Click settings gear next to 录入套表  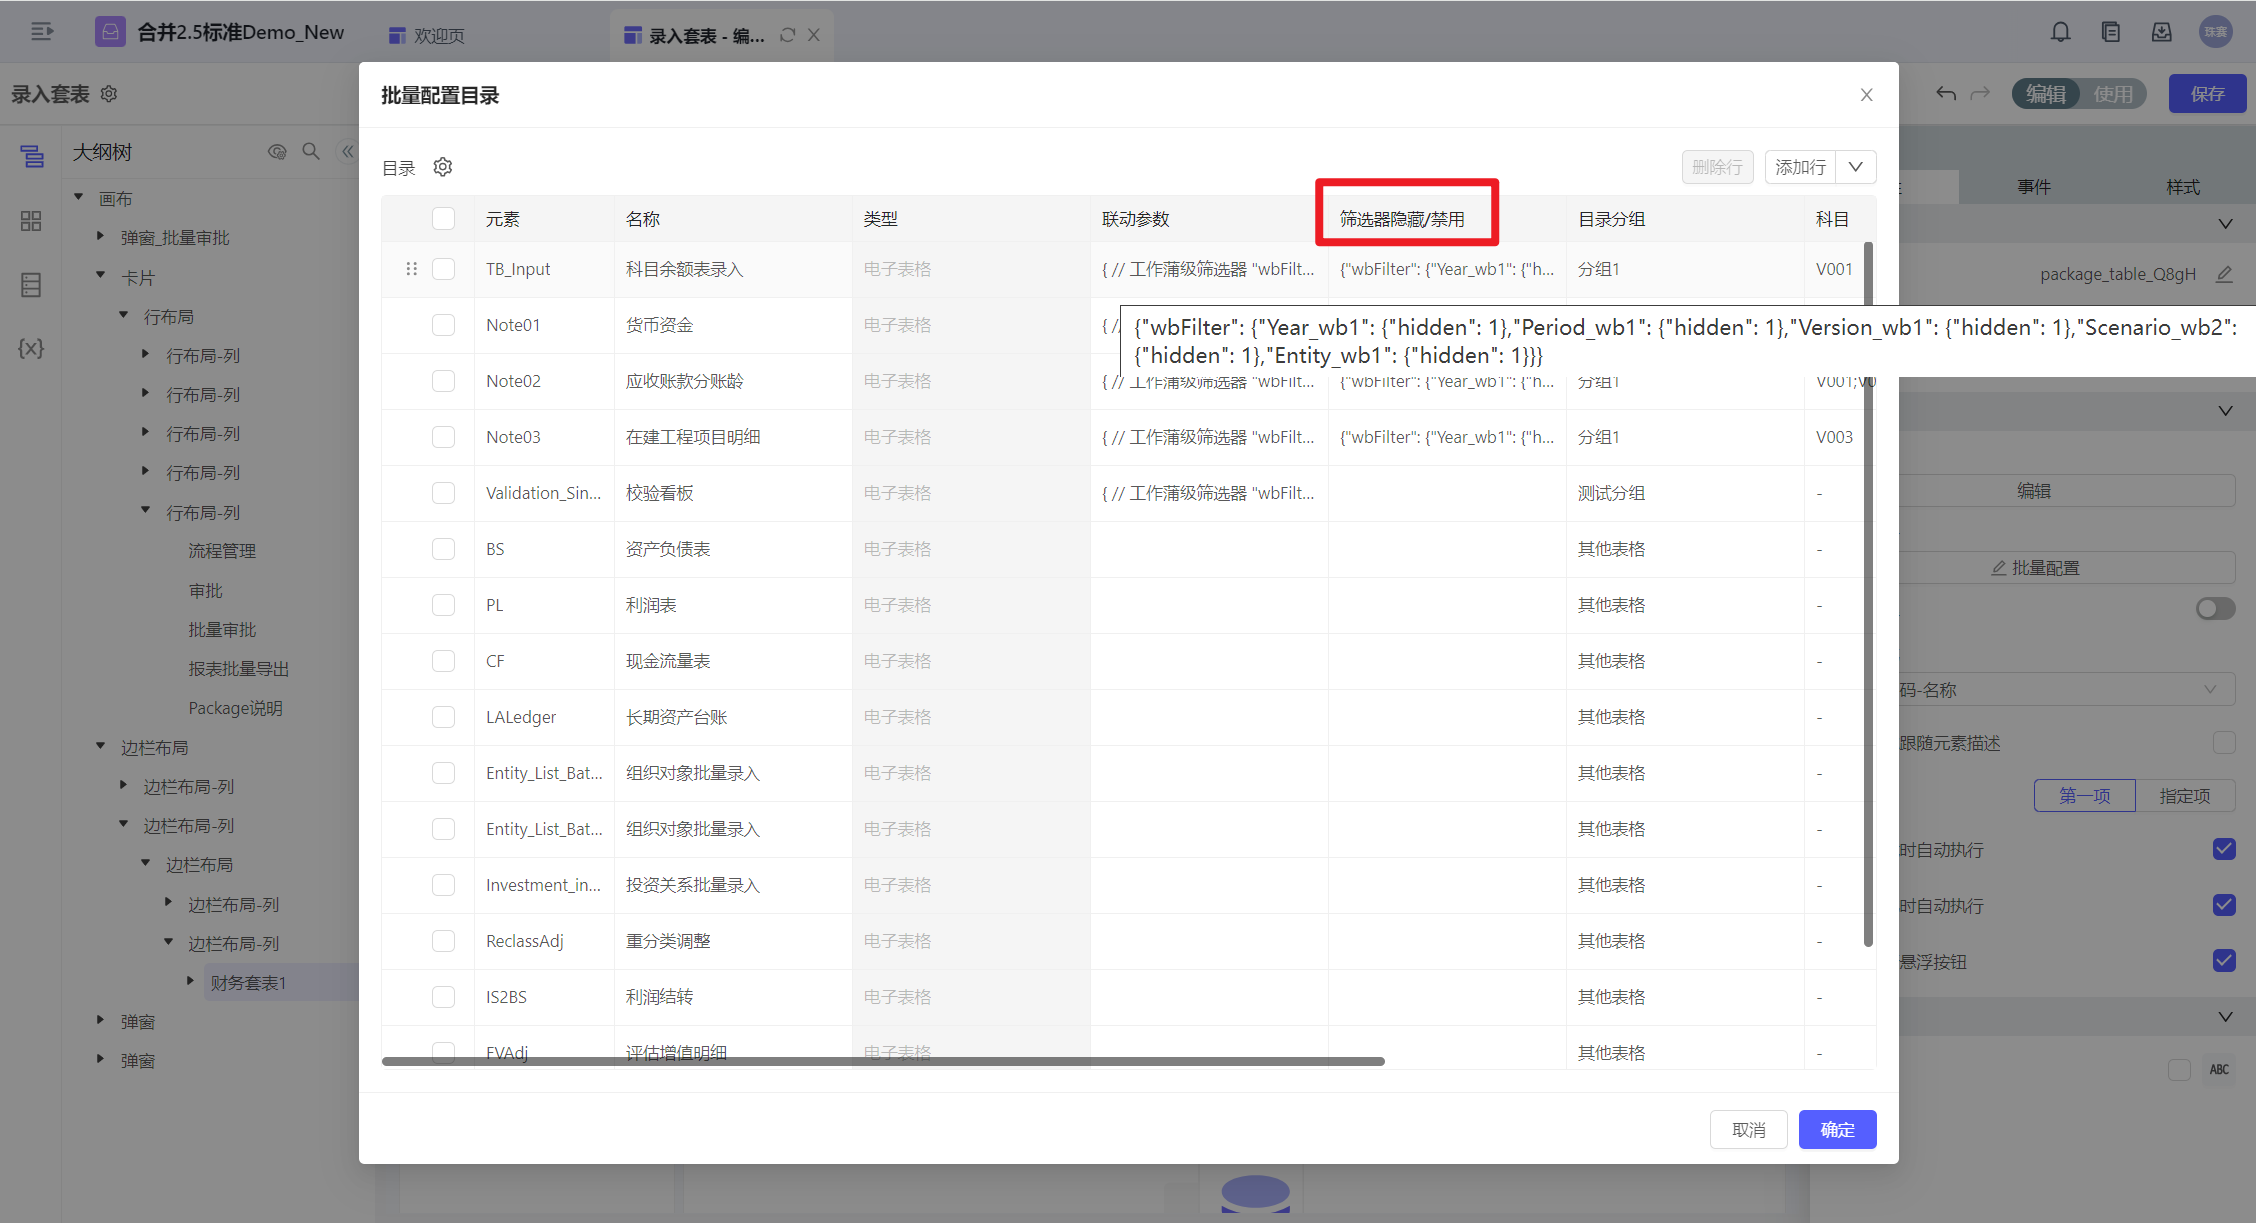(x=109, y=94)
